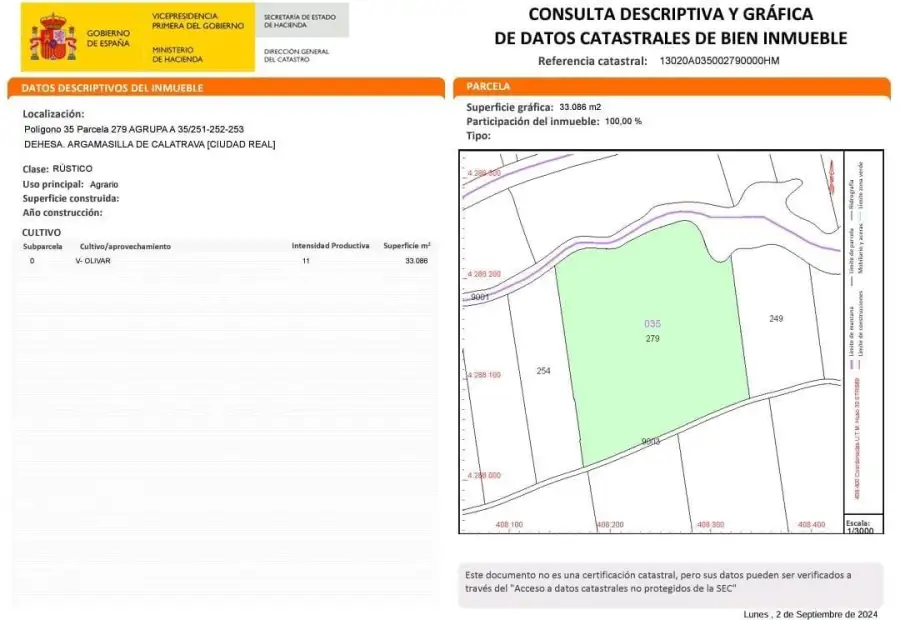Click the map coordinate 408.100
Image resolution: width=900 pixels, height=620 pixels.
point(509,525)
